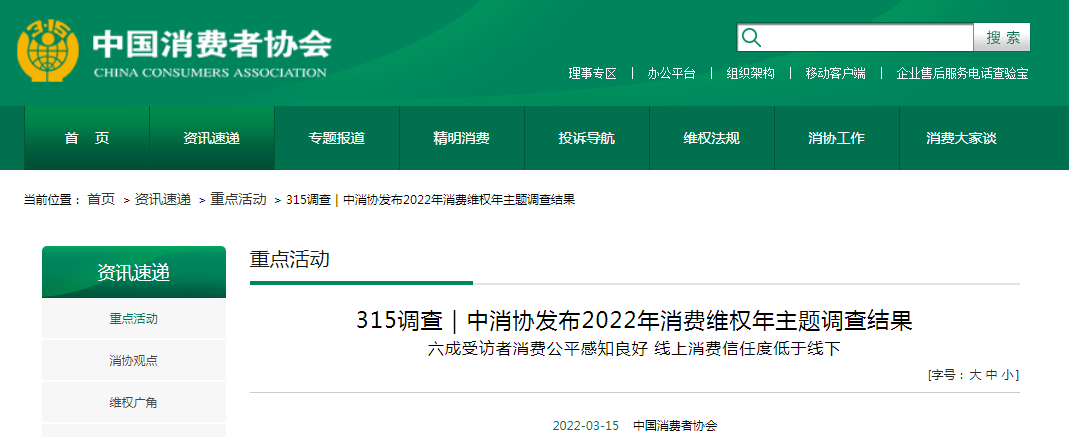Click the article title 315调查 headline
This screenshot has width=1069, height=437.
click(635, 320)
